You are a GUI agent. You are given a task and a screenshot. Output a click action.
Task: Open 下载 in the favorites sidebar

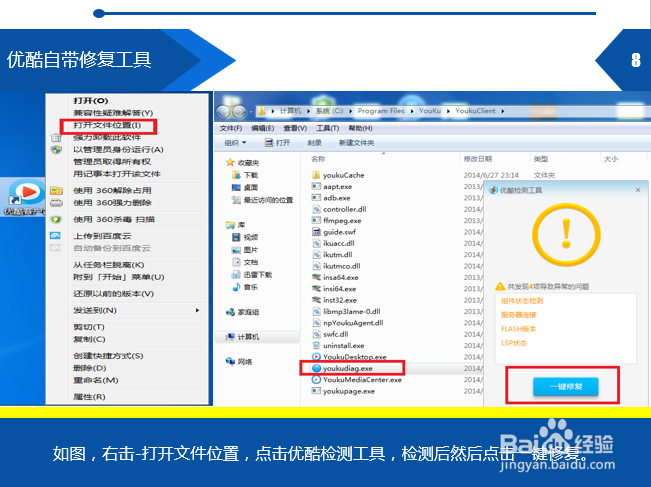[x=251, y=175]
